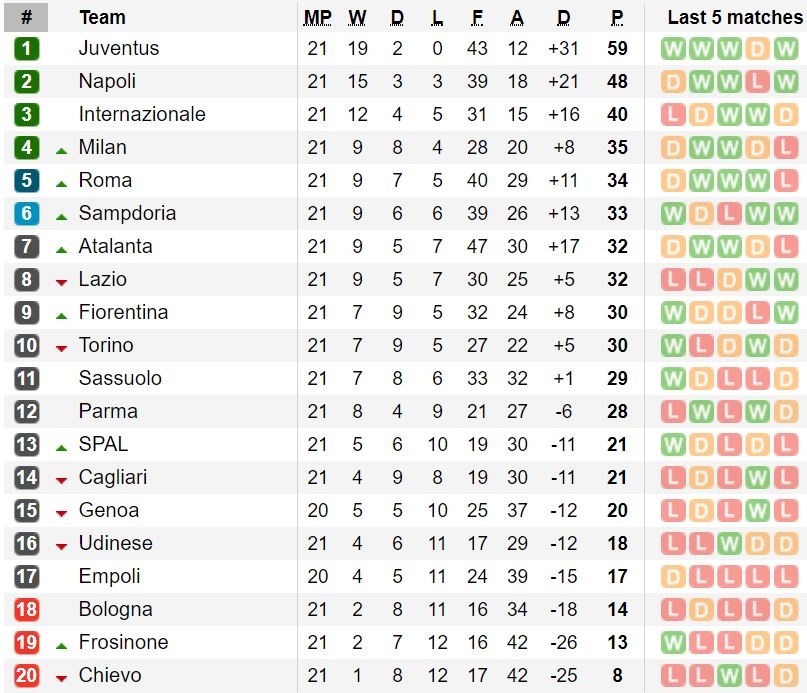Sort by the P points column header
This screenshot has height=693, width=807.
[617, 17]
